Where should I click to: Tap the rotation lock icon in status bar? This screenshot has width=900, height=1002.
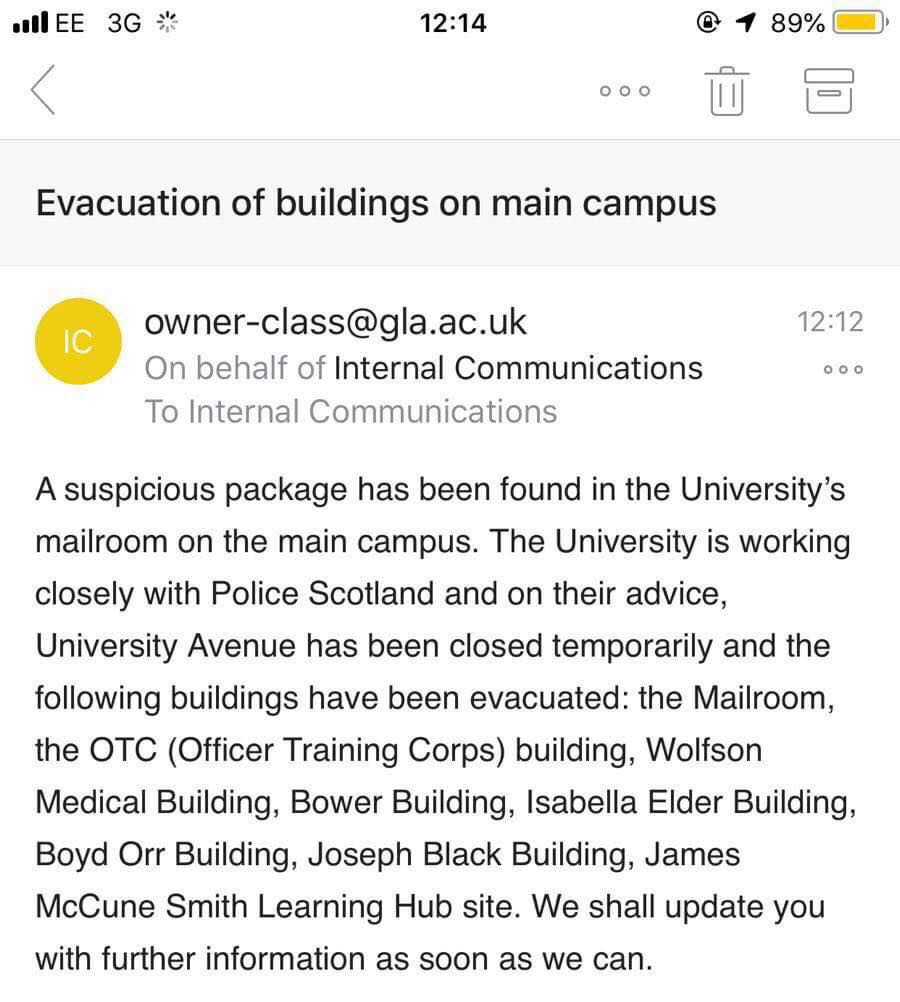(708, 23)
